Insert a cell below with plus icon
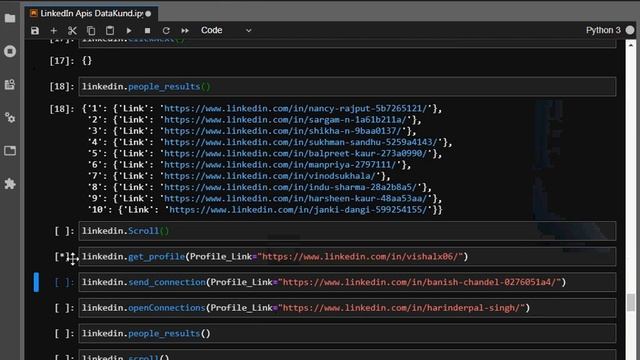Image resolution: width=640 pixels, height=360 pixels. 53,31
